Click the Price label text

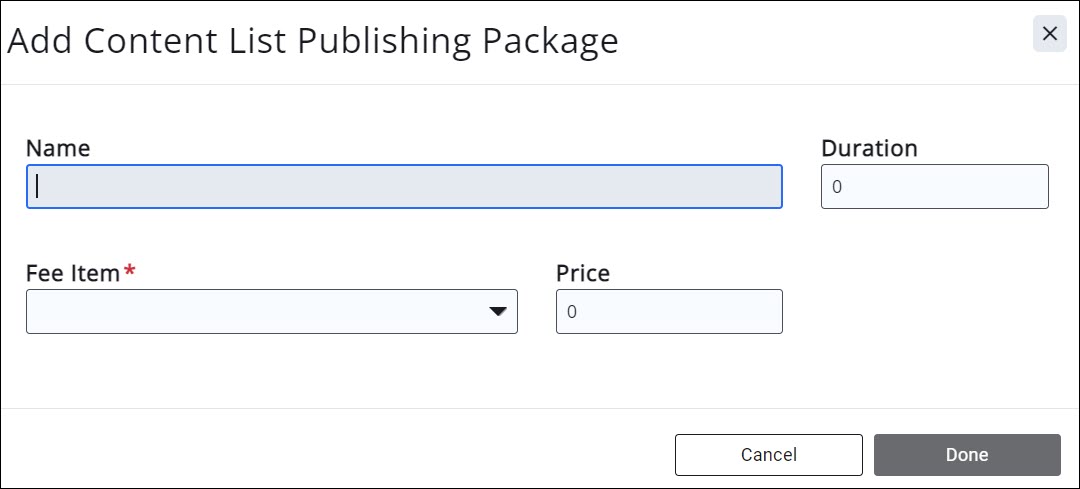582,273
